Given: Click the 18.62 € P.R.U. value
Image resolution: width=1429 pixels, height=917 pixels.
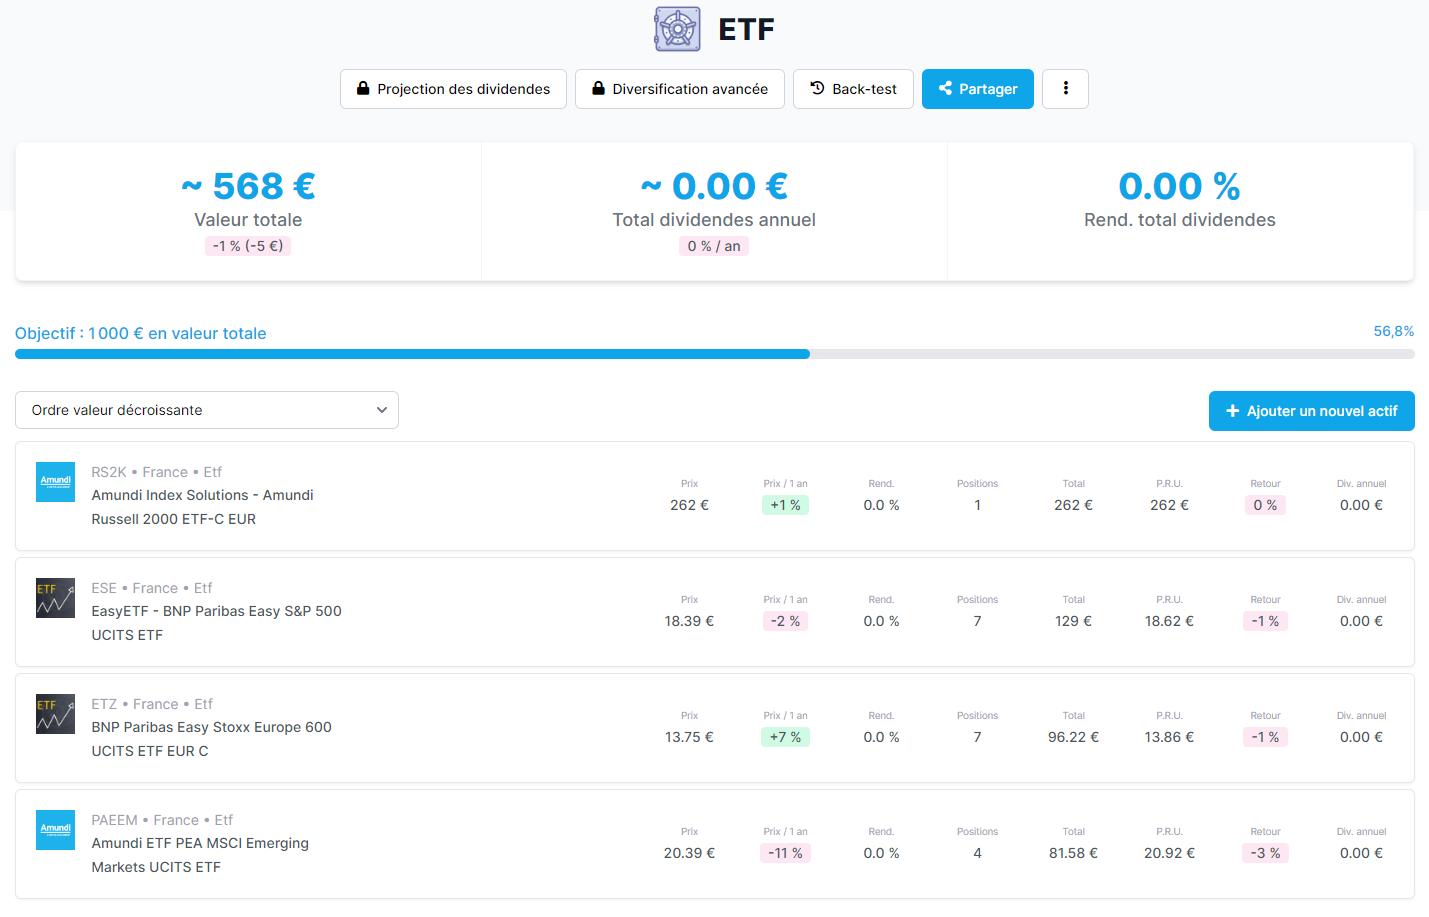Looking at the screenshot, I should 1169,621.
